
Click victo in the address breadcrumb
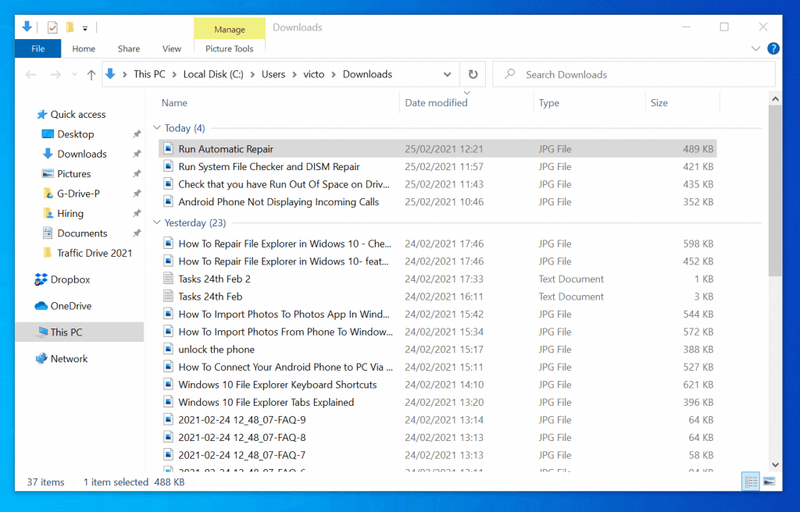point(314,74)
